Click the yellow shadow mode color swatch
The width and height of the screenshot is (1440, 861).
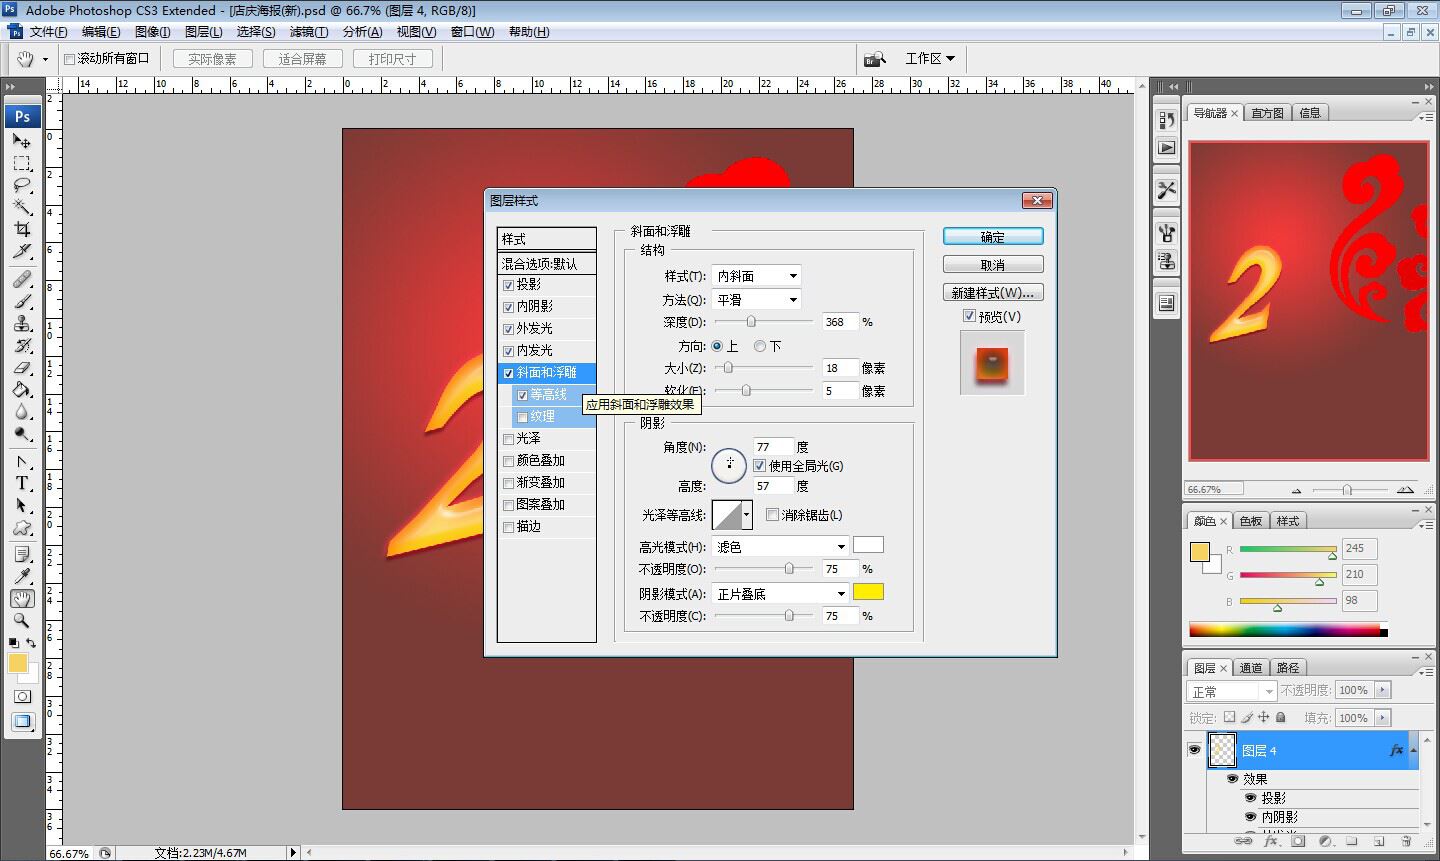coord(868,592)
